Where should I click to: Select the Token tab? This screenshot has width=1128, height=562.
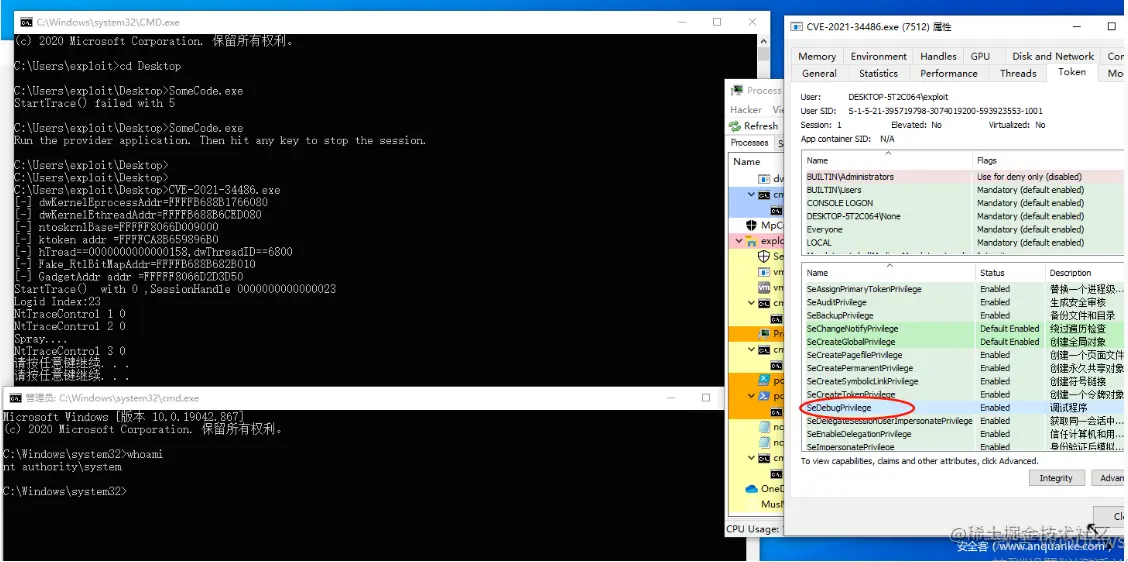tap(1071, 72)
